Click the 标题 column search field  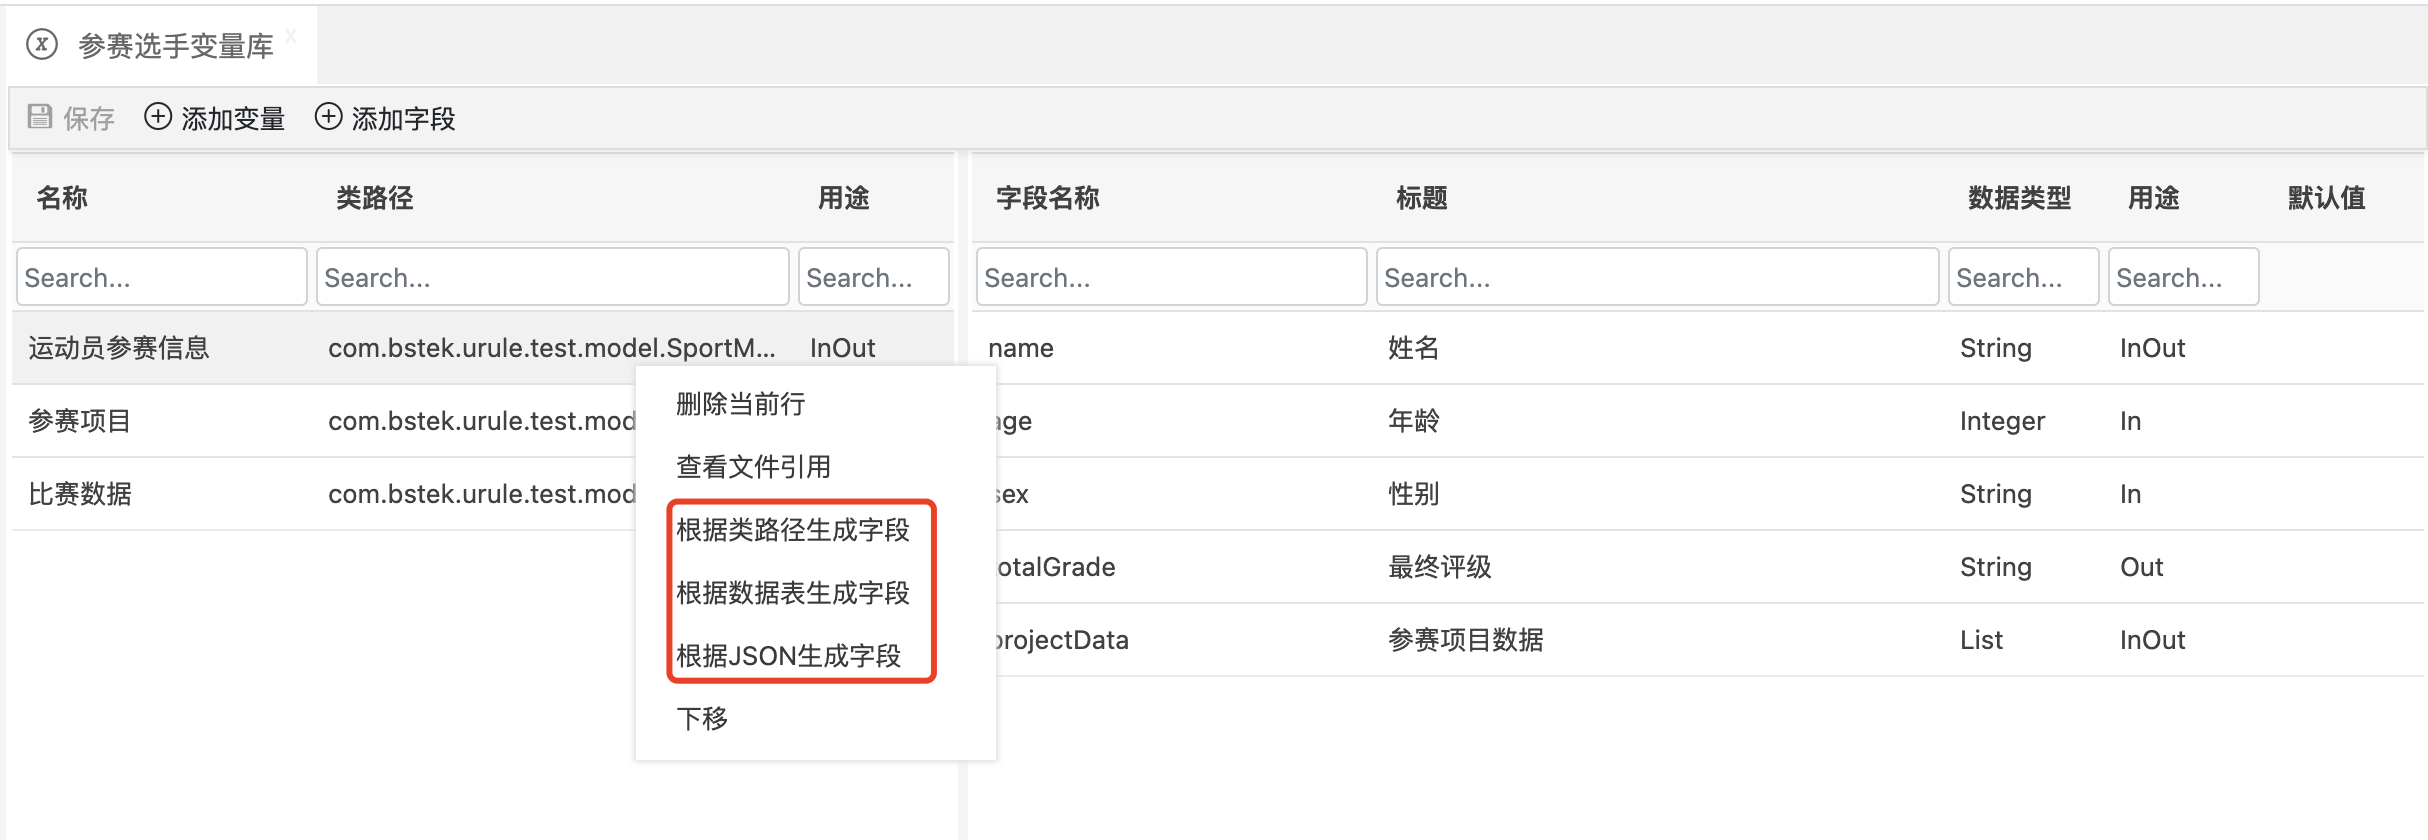pyautogui.click(x=1656, y=277)
